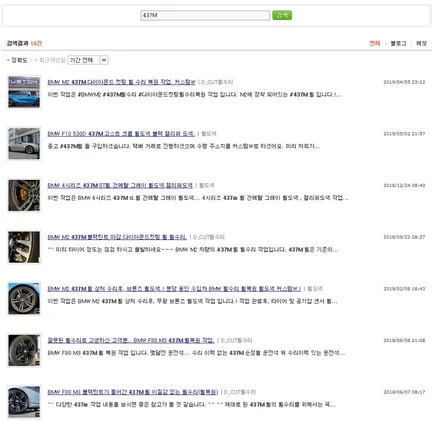This screenshot has width=440, height=422.
Task: Open thumbnail of the silver BMW F10 car
Action: click(x=24, y=143)
